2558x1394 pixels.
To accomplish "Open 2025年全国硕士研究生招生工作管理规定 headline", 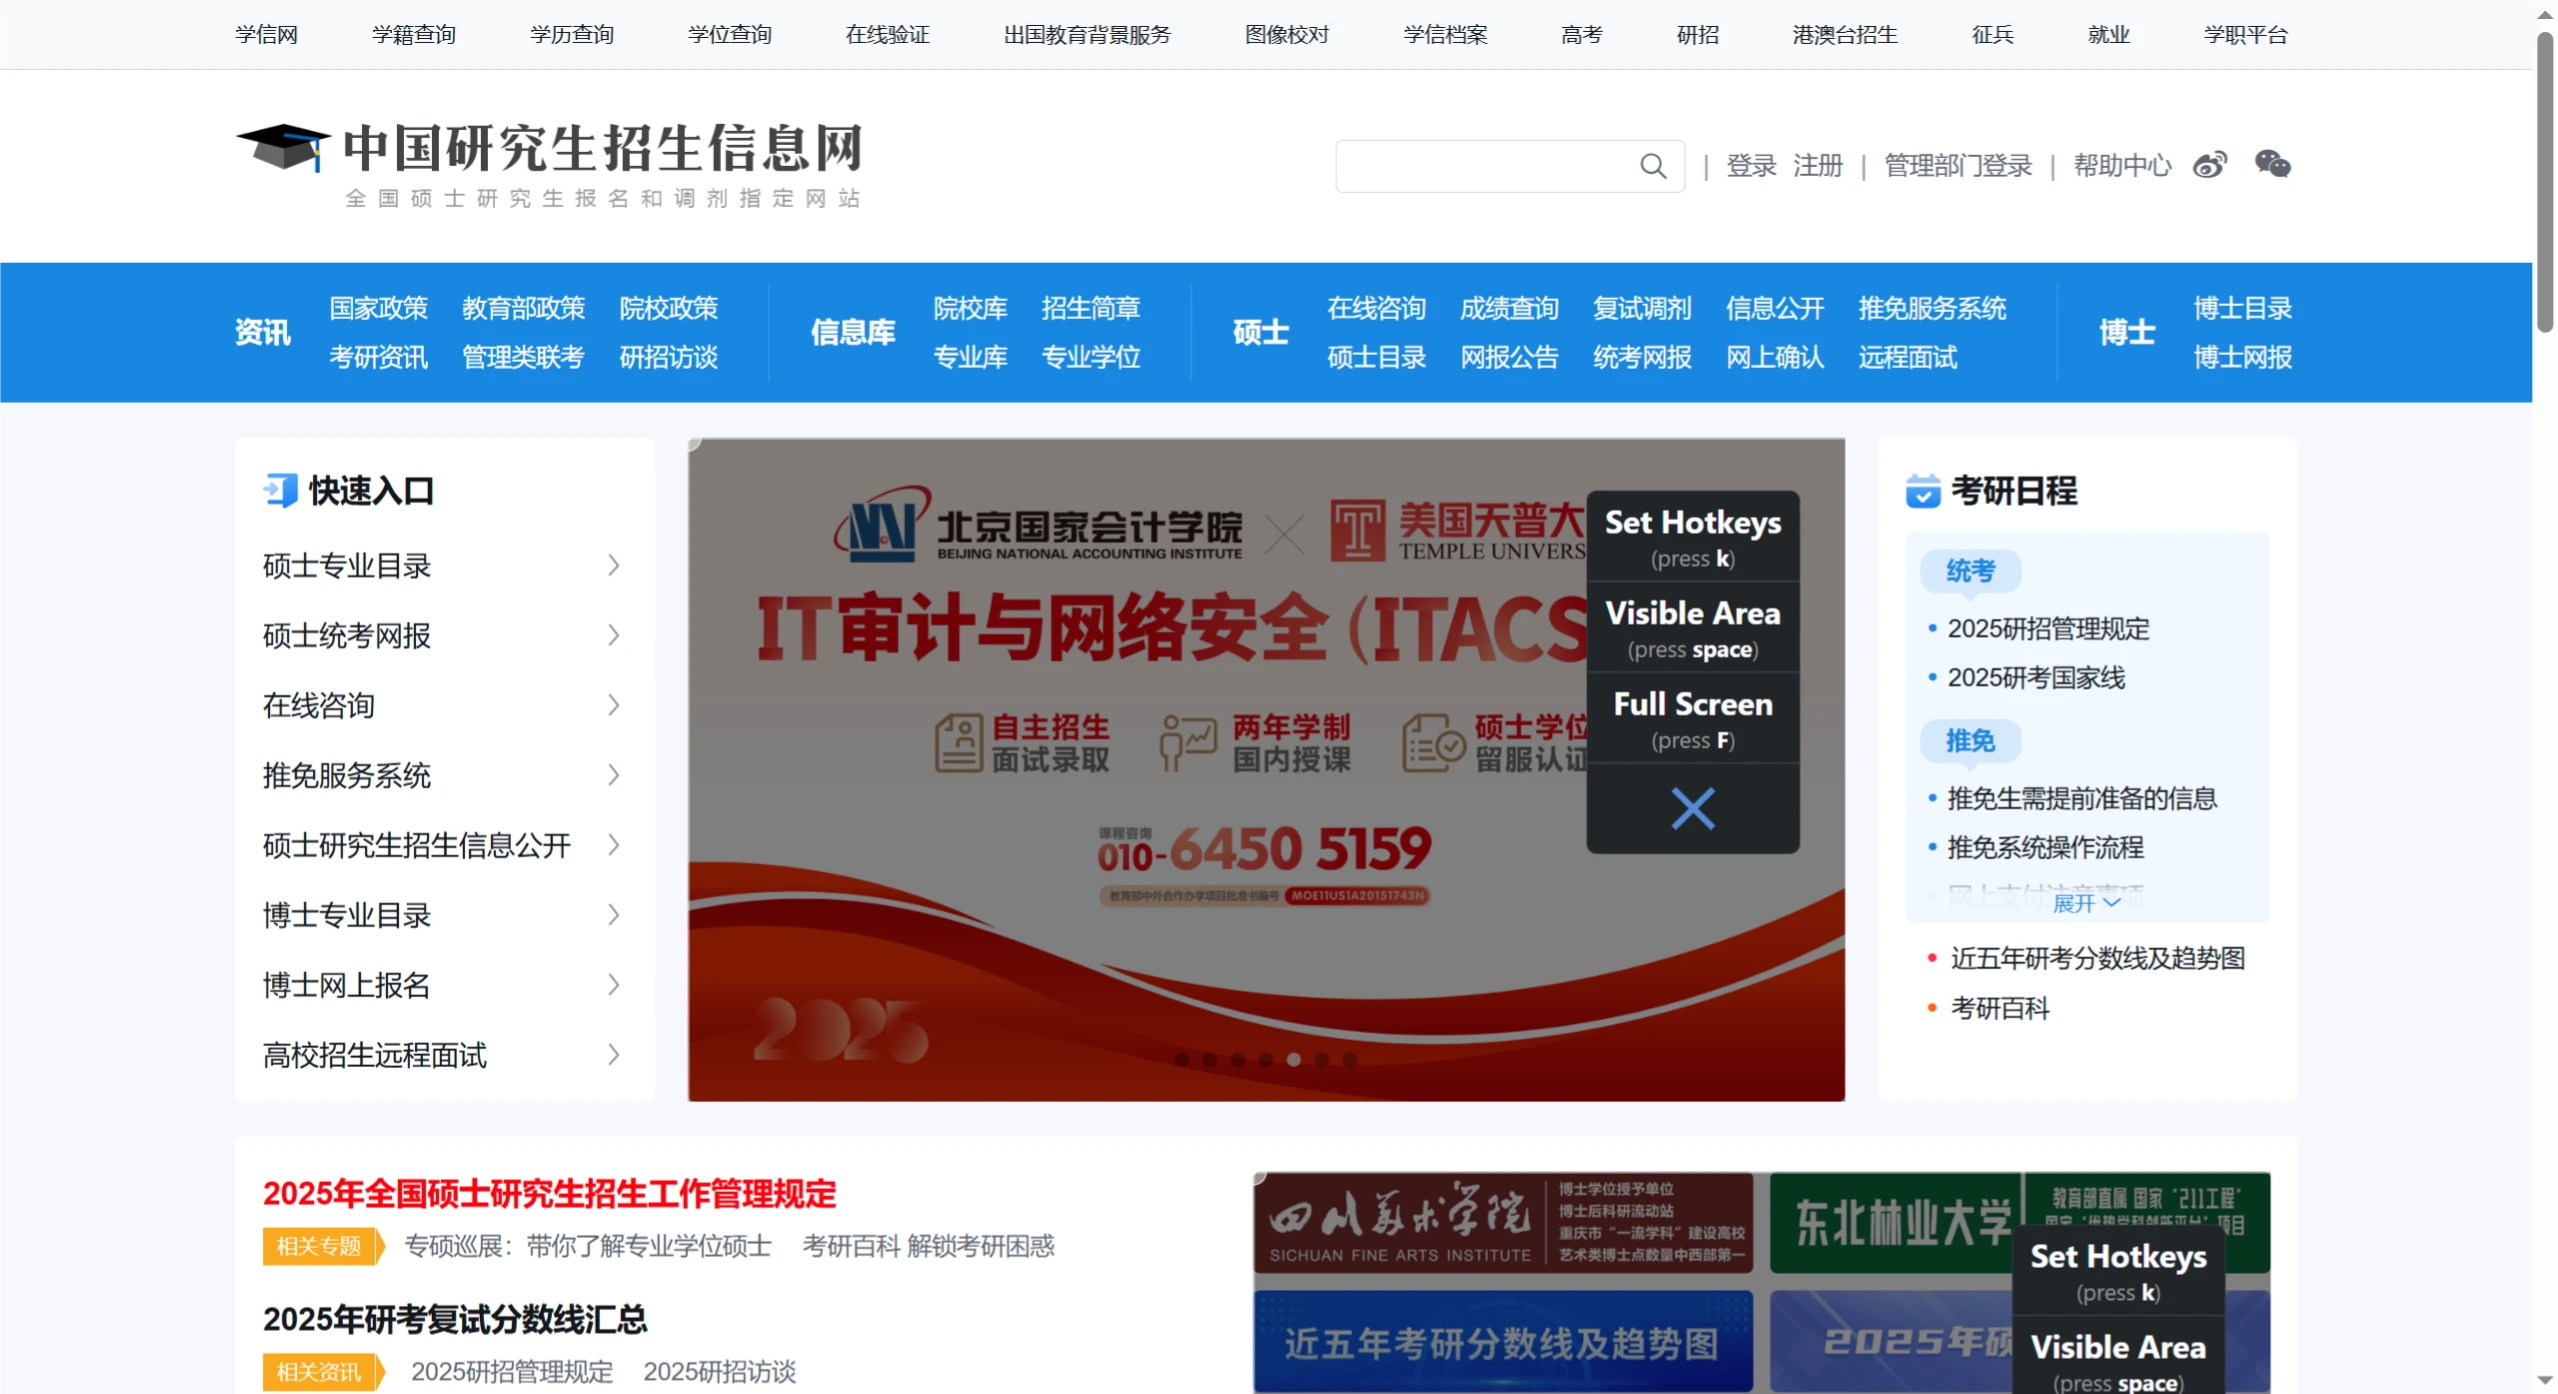I will 549,1194.
